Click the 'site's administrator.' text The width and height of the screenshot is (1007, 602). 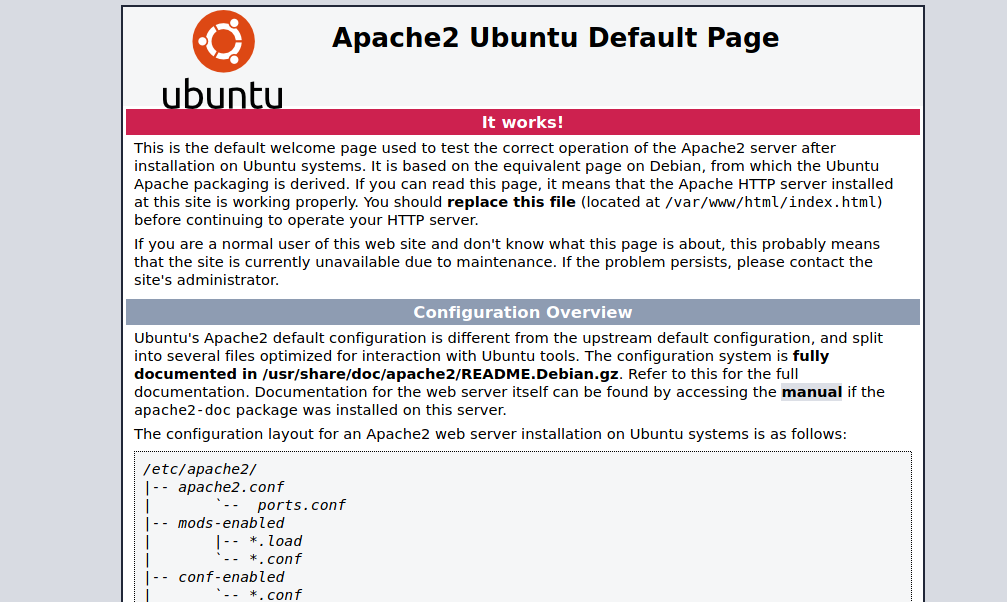click(x=206, y=280)
